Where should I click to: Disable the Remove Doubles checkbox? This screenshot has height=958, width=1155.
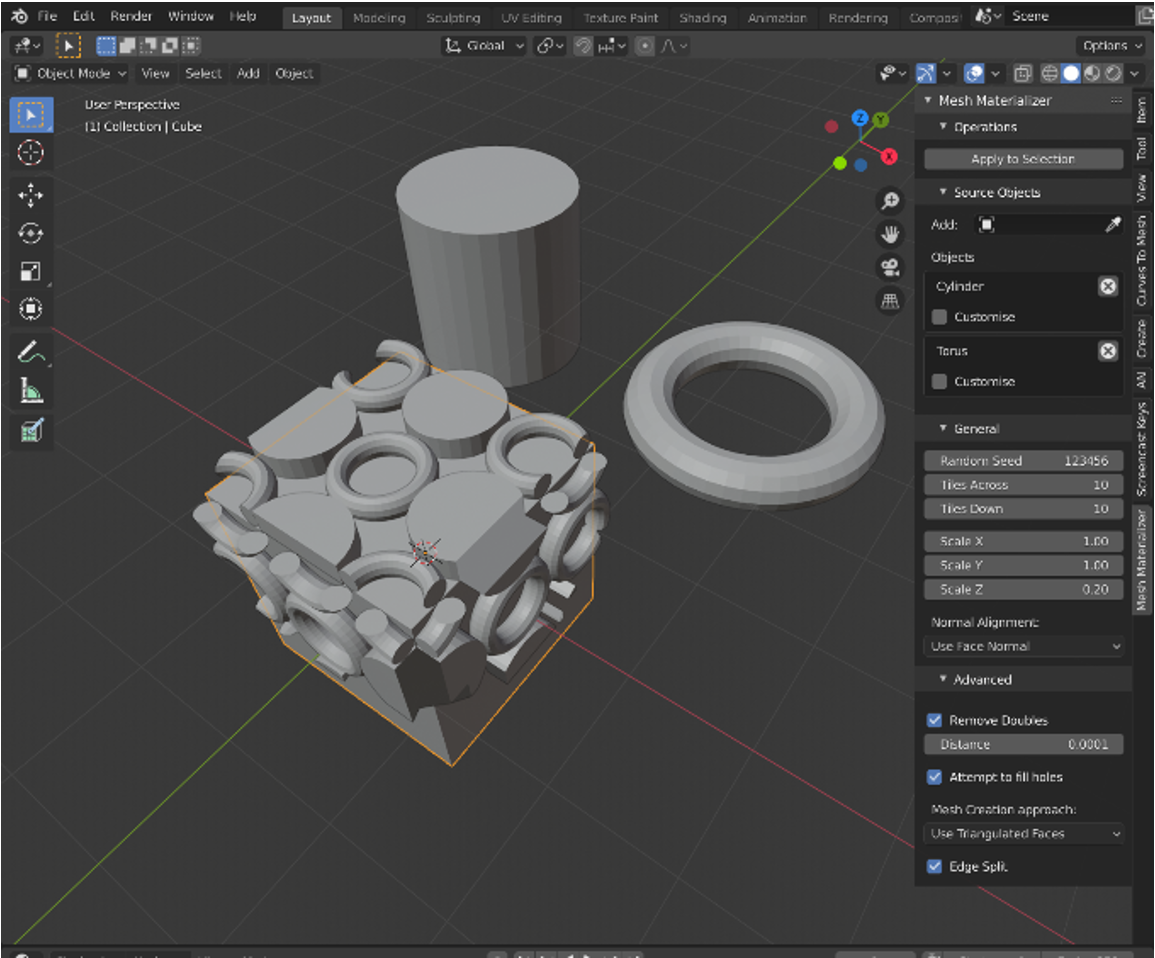click(x=935, y=720)
